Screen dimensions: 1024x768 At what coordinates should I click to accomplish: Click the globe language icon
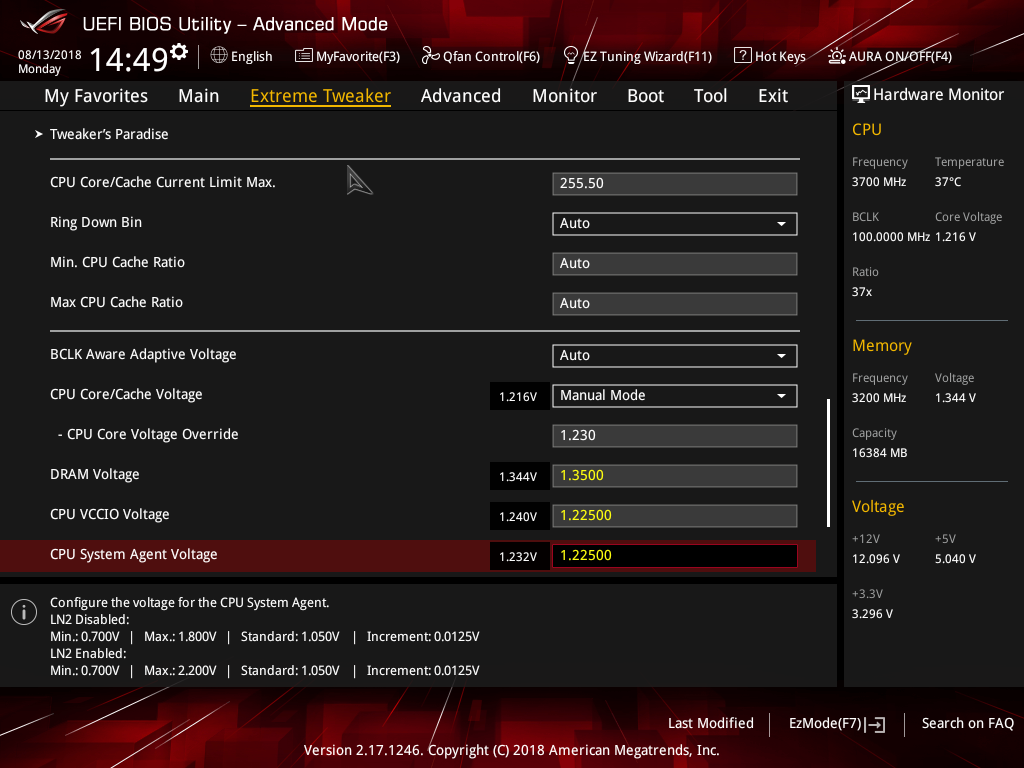(219, 56)
